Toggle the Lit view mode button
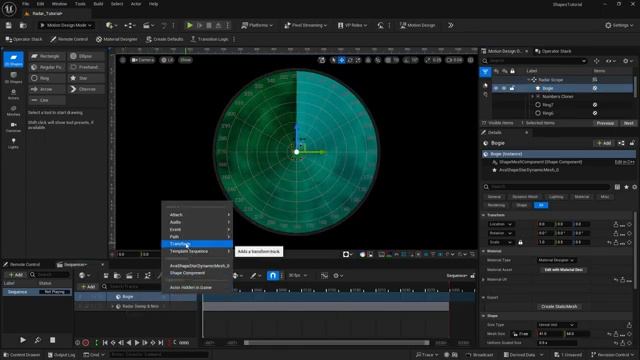Screen dimensions: 640x360 (x=167, y=60)
